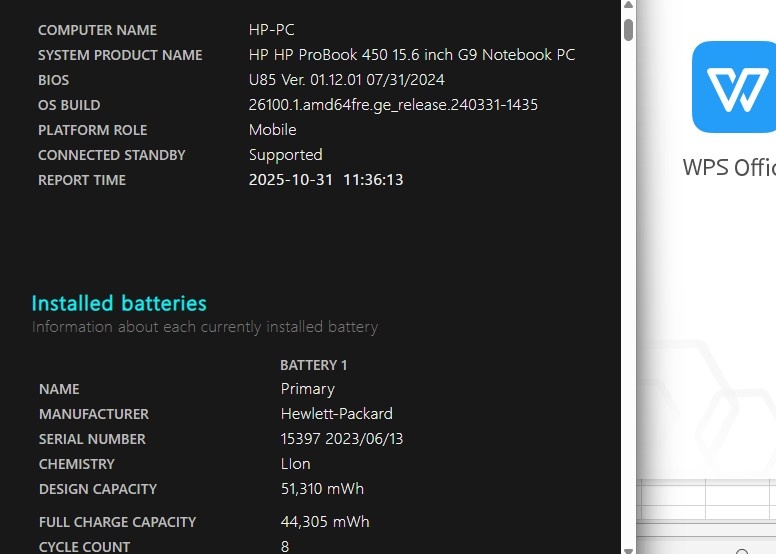The image size is (776, 554).
Task: Click the 'CHEMISTRY' label
Action: pyautogui.click(x=77, y=464)
